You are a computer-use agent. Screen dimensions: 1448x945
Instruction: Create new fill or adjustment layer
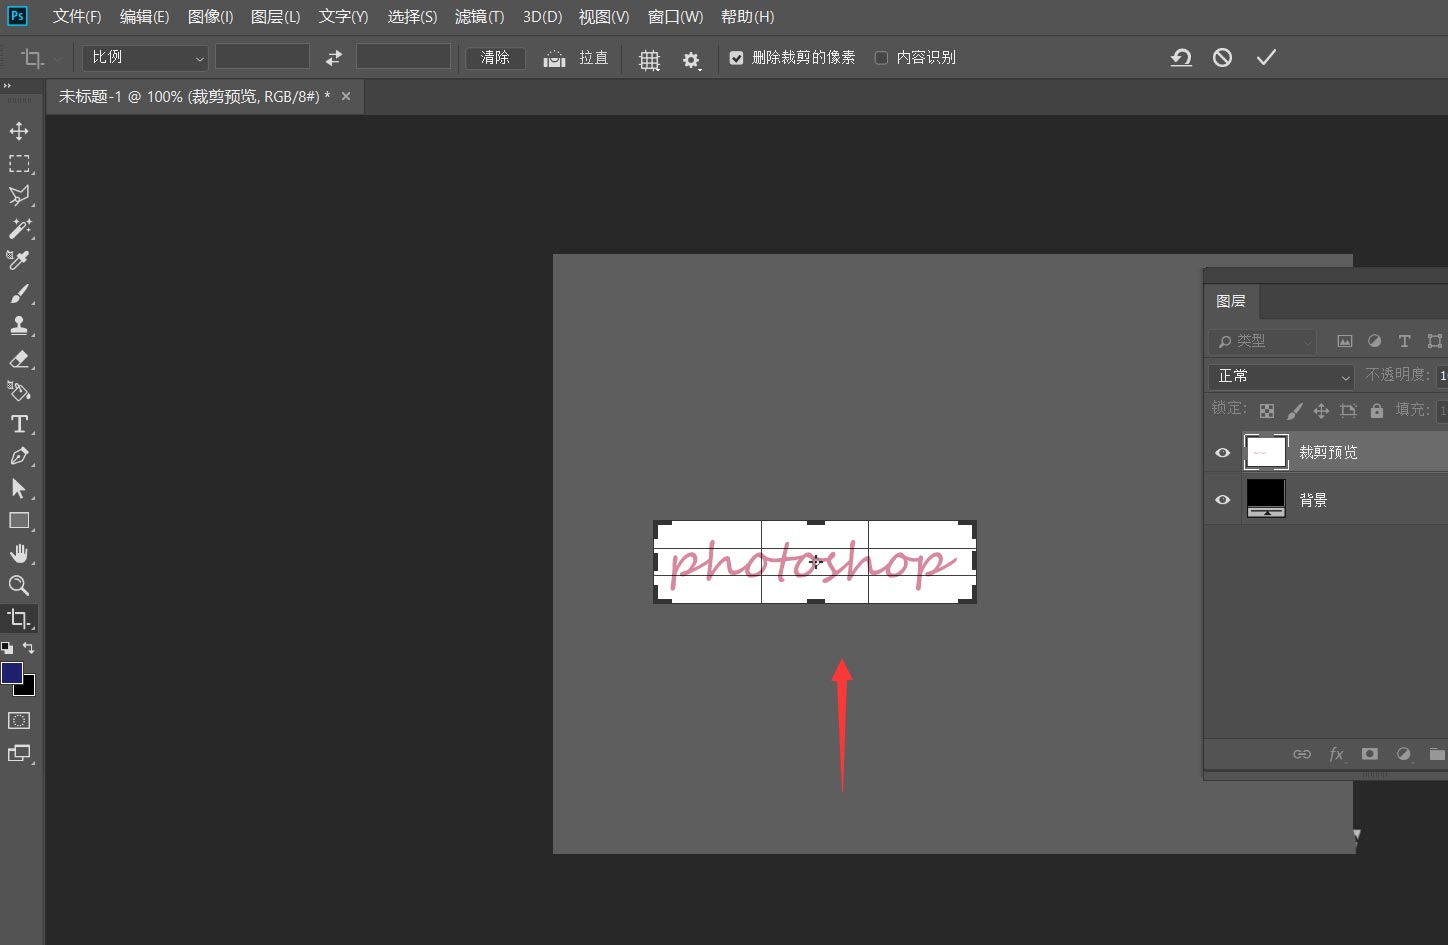click(1404, 754)
